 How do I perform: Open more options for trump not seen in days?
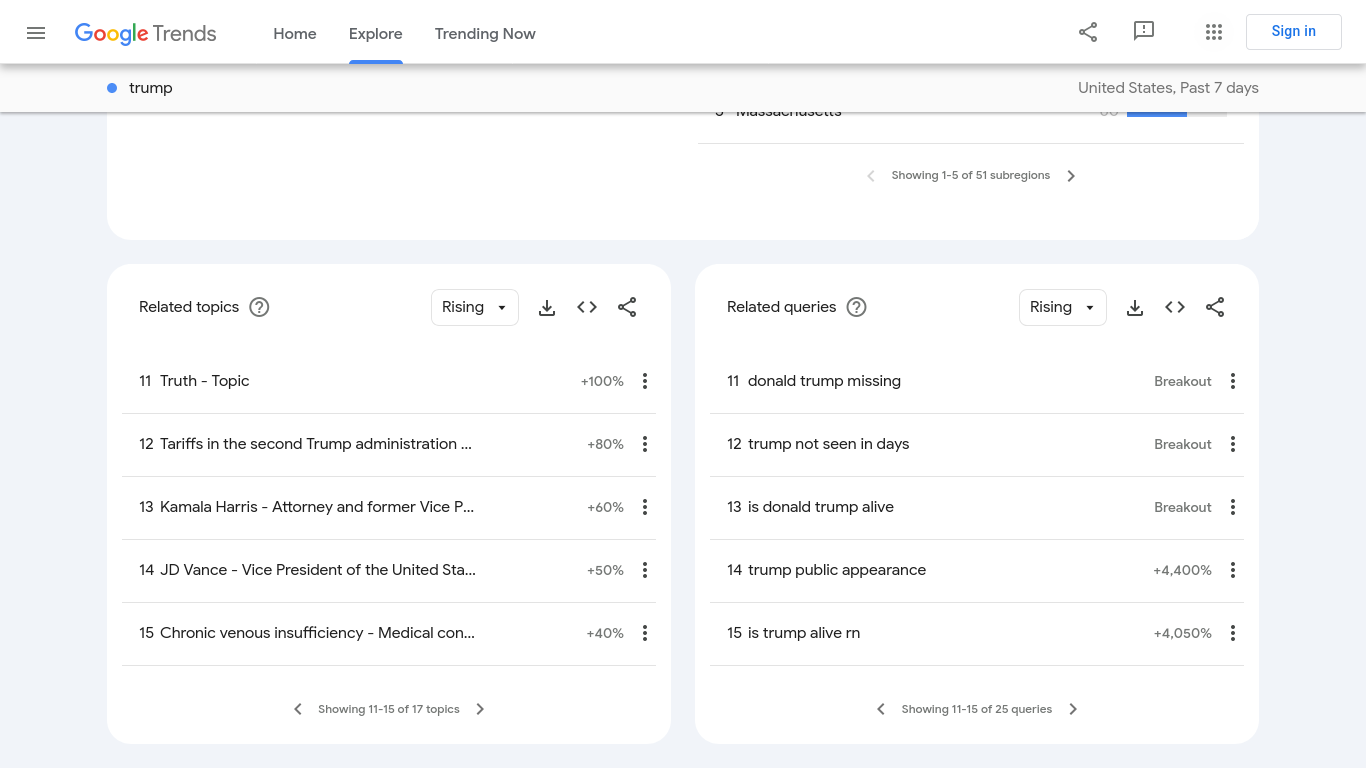(x=1233, y=444)
